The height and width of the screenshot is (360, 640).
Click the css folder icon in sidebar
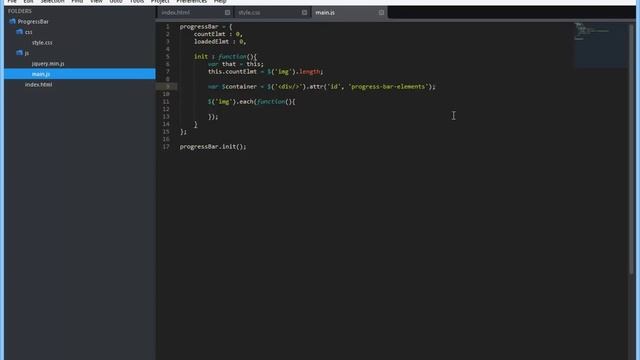[19, 32]
